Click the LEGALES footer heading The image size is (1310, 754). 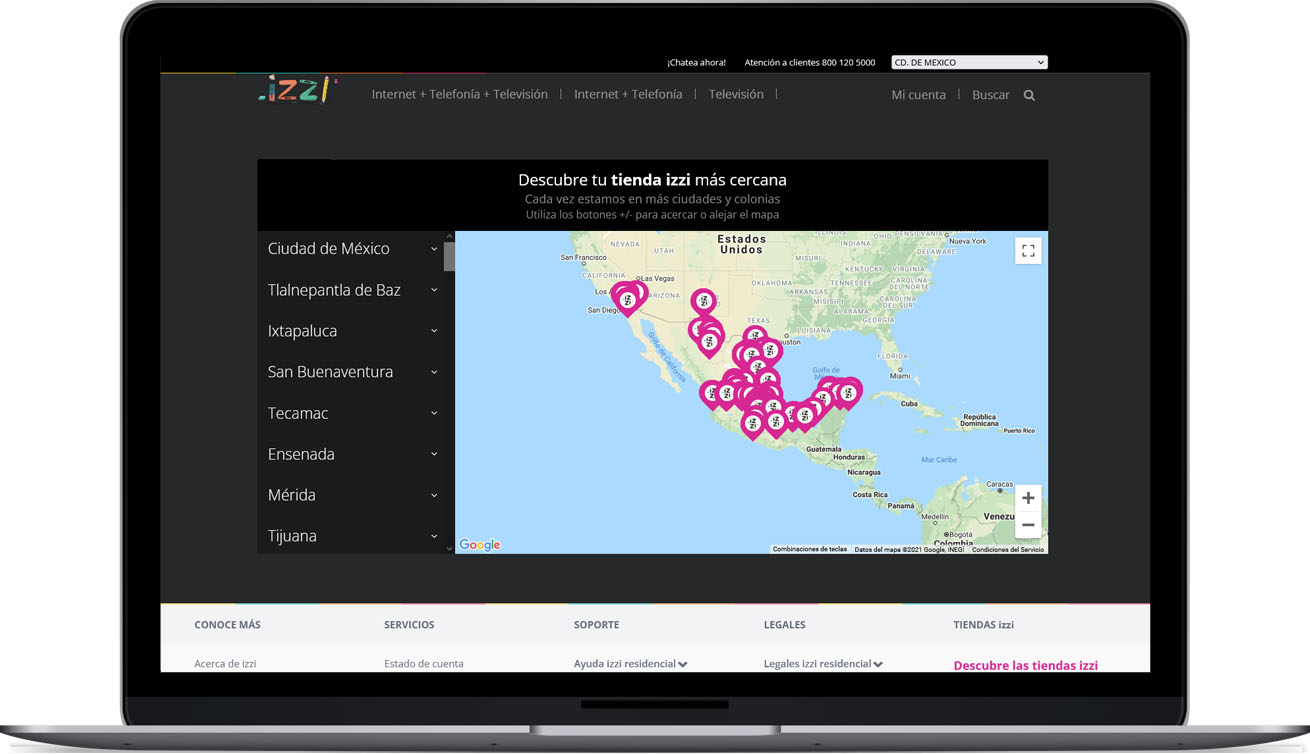(784, 625)
